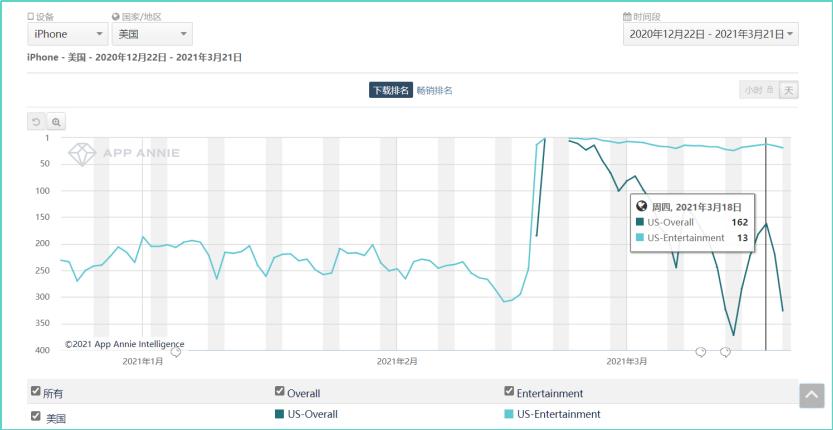833x430 pixels.
Task: Open the 美国 country dropdown
Action: [152, 35]
